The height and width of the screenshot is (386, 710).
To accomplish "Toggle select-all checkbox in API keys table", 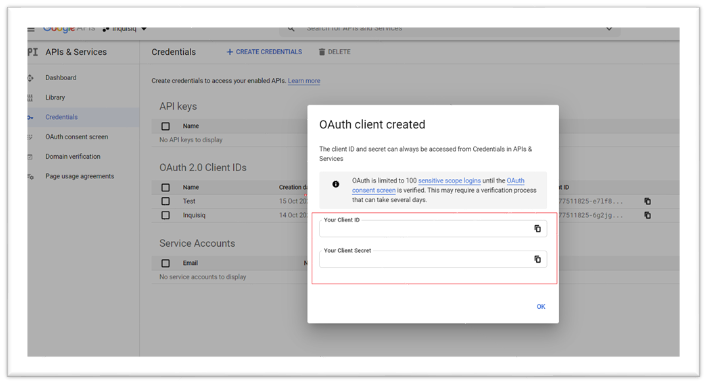I will click(166, 126).
